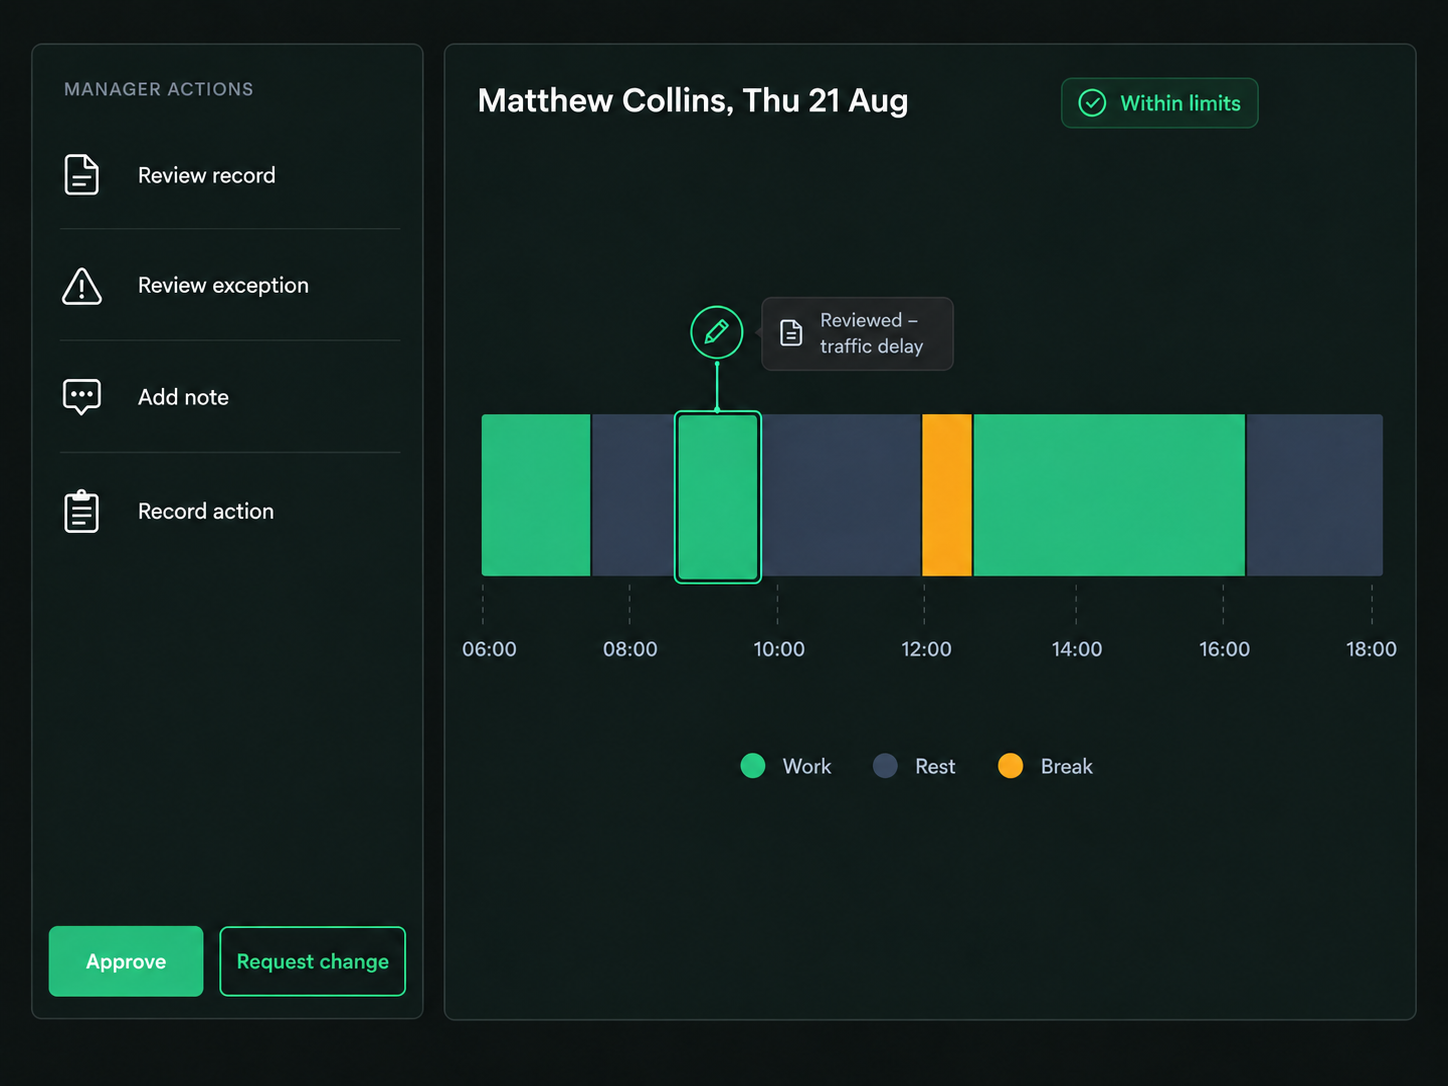Select the first green work block starting at 06:00
Image resolution: width=1448 pixels, height=1086 pixels.
tap(536, 495)
